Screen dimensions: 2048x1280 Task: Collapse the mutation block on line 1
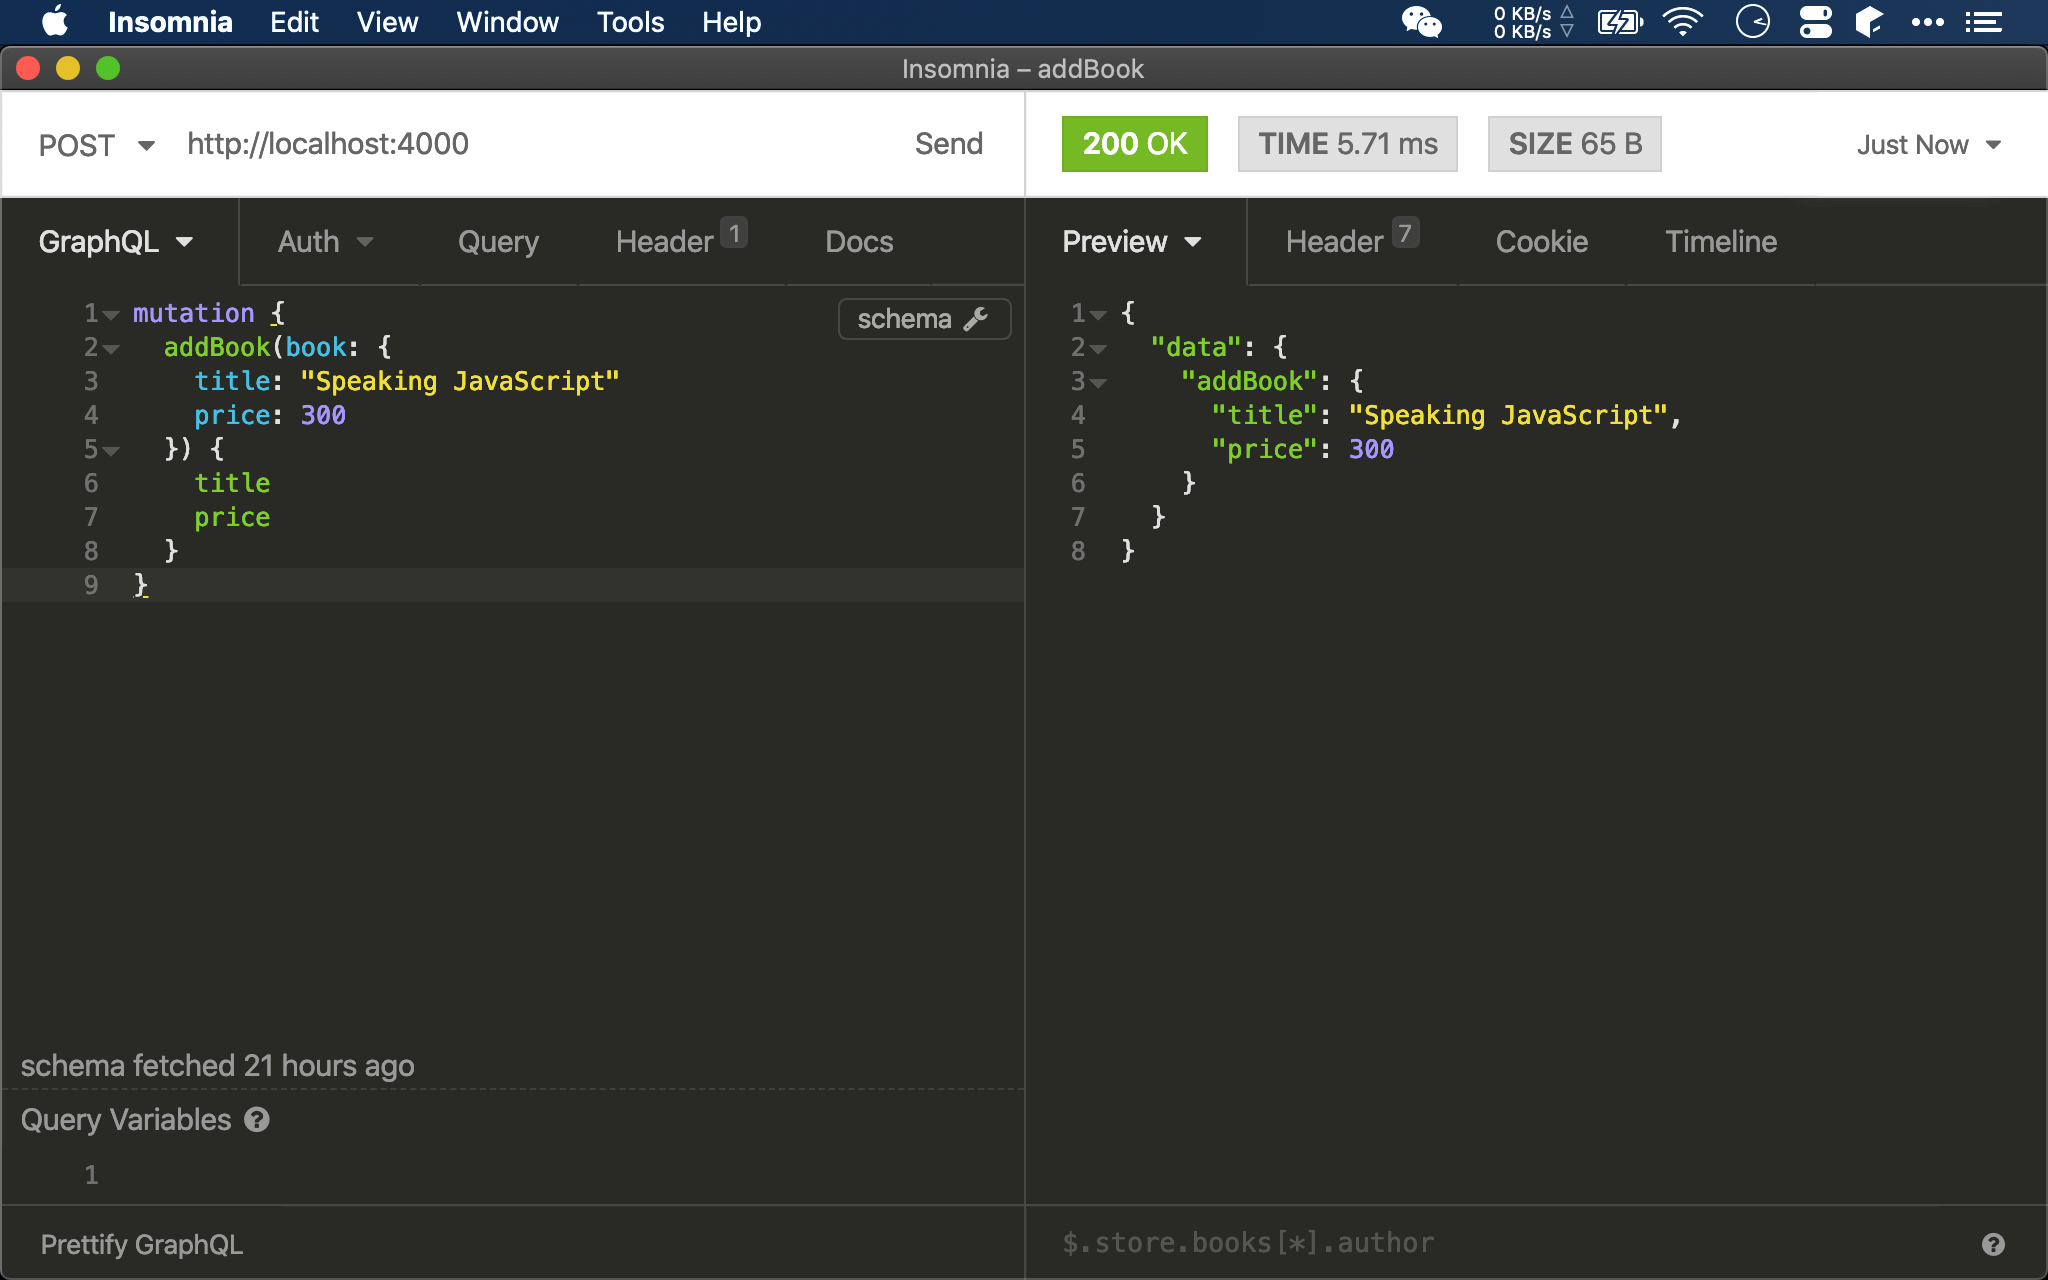click(111, 315)
